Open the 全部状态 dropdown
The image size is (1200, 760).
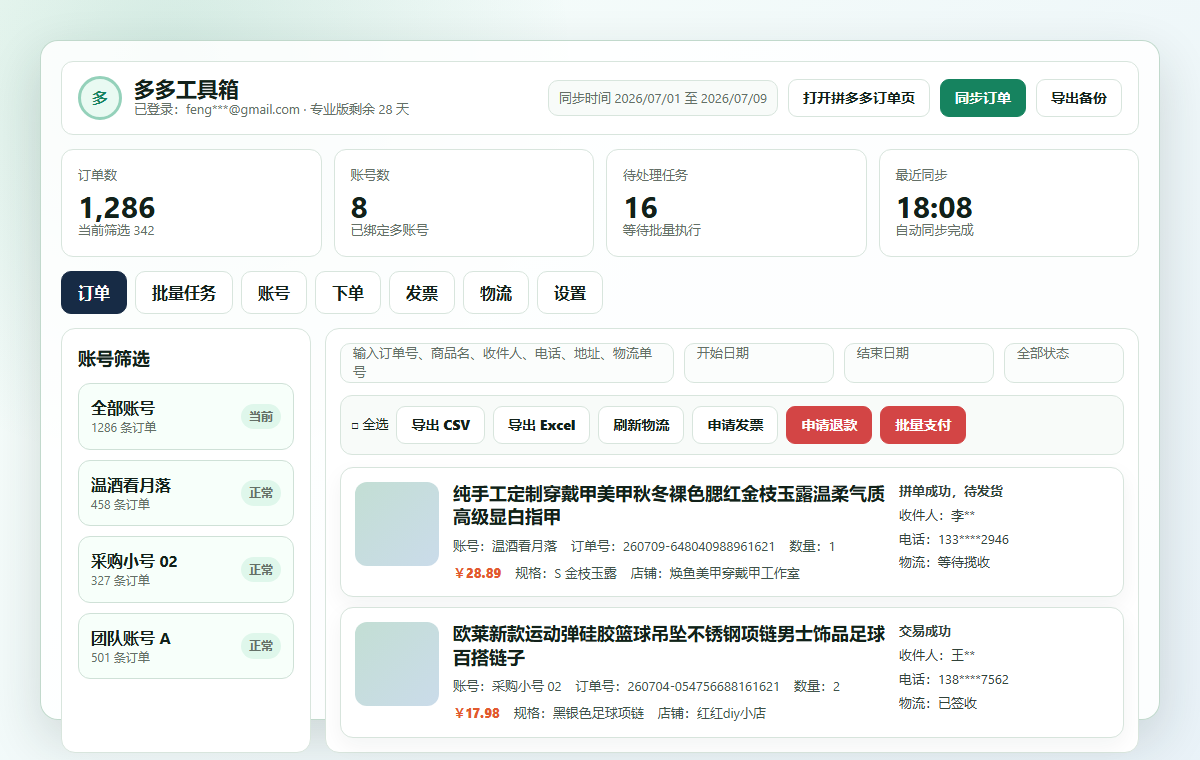point(1064,363)
